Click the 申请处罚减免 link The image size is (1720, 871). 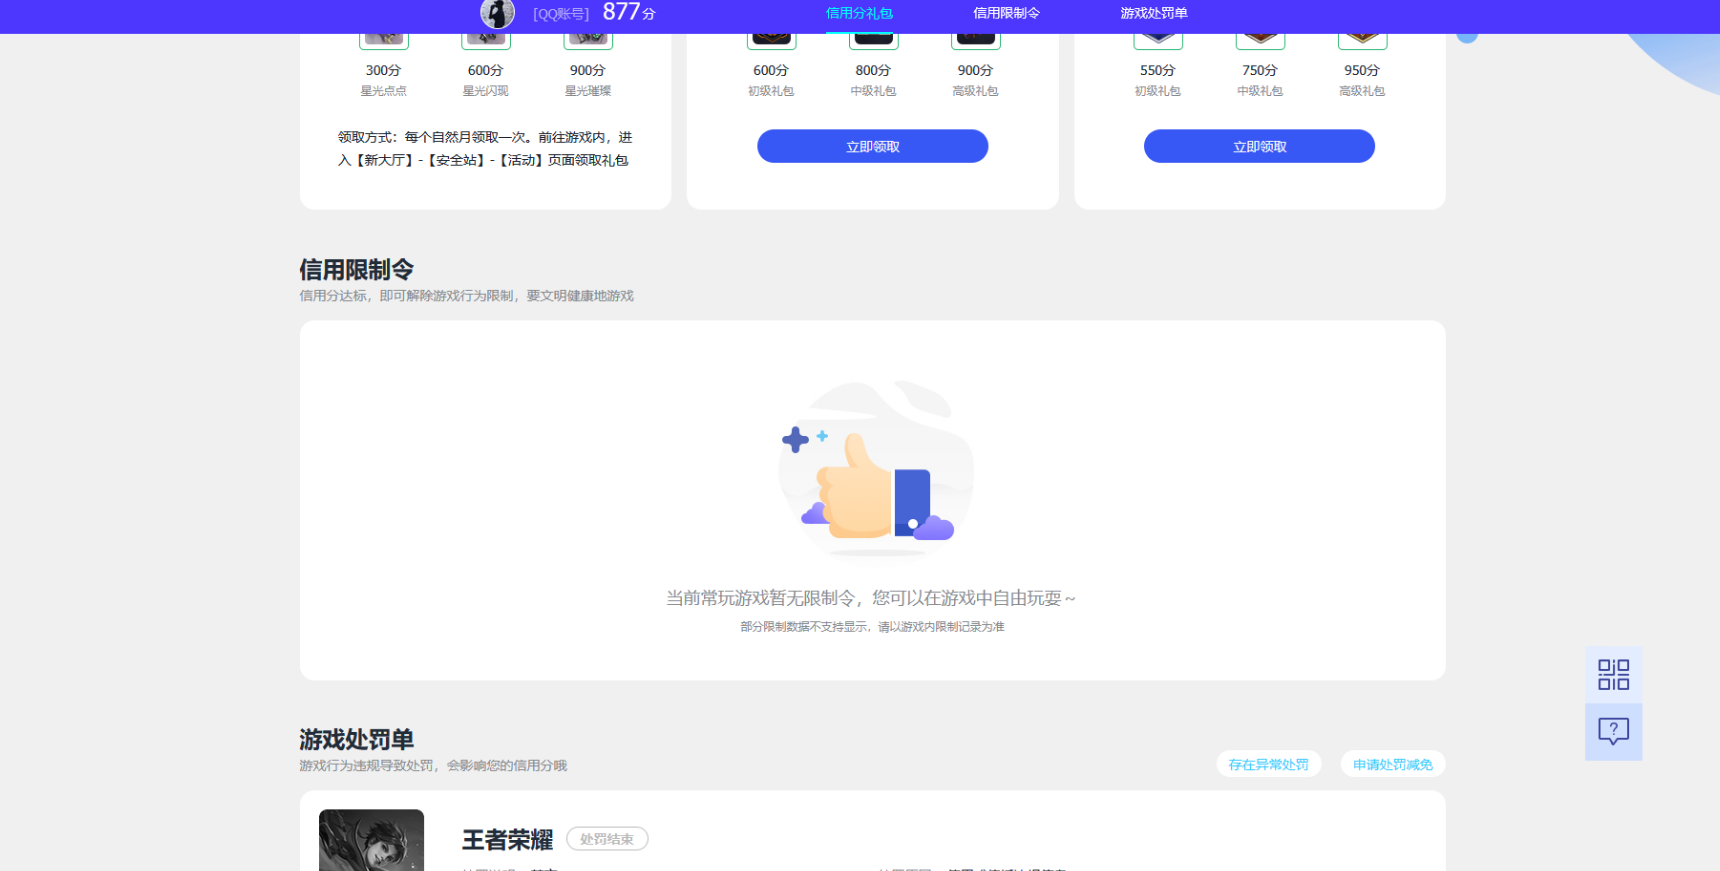point(1392,764)
